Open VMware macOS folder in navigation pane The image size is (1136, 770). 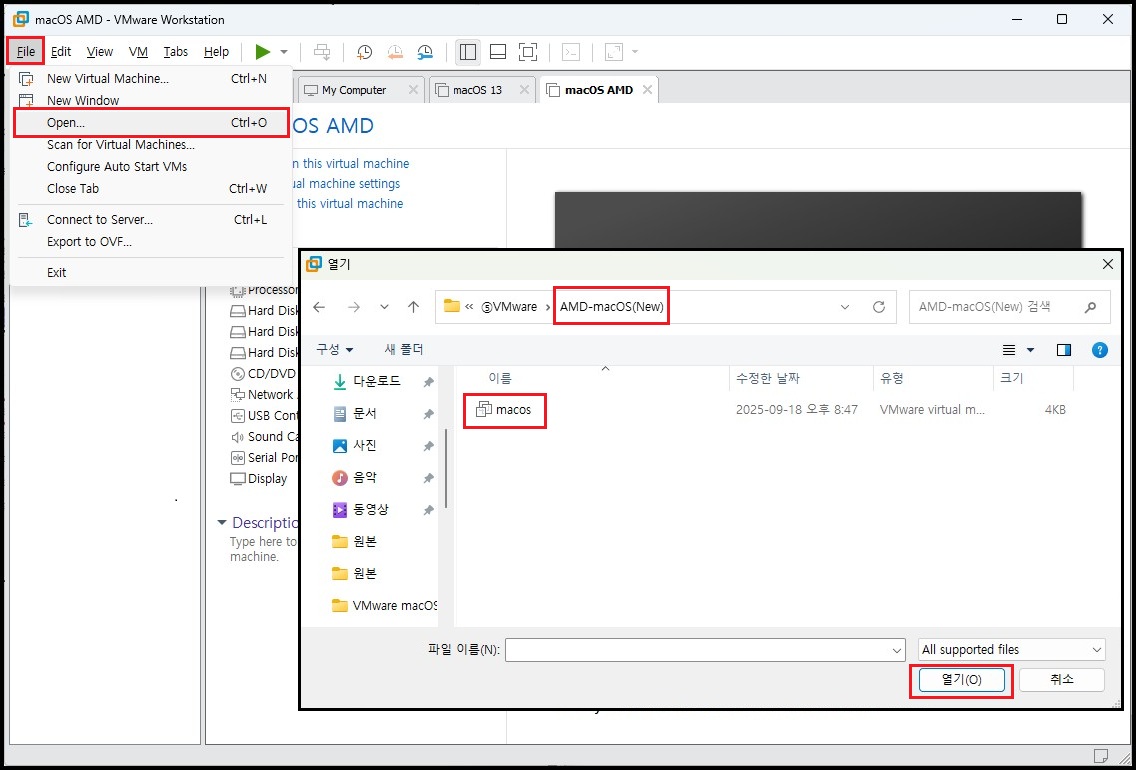click(384, 606)
